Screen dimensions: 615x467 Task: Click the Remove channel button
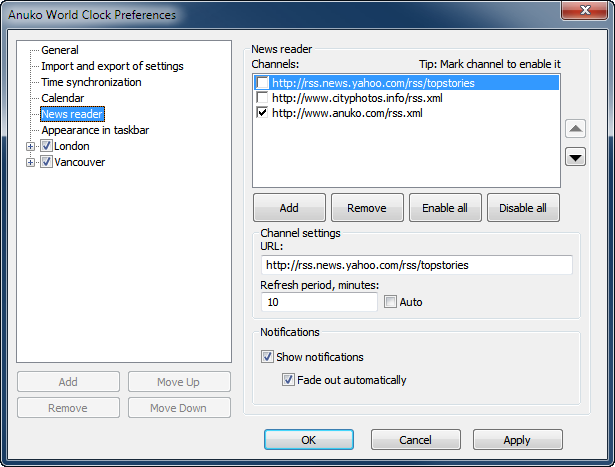point(367,208)
